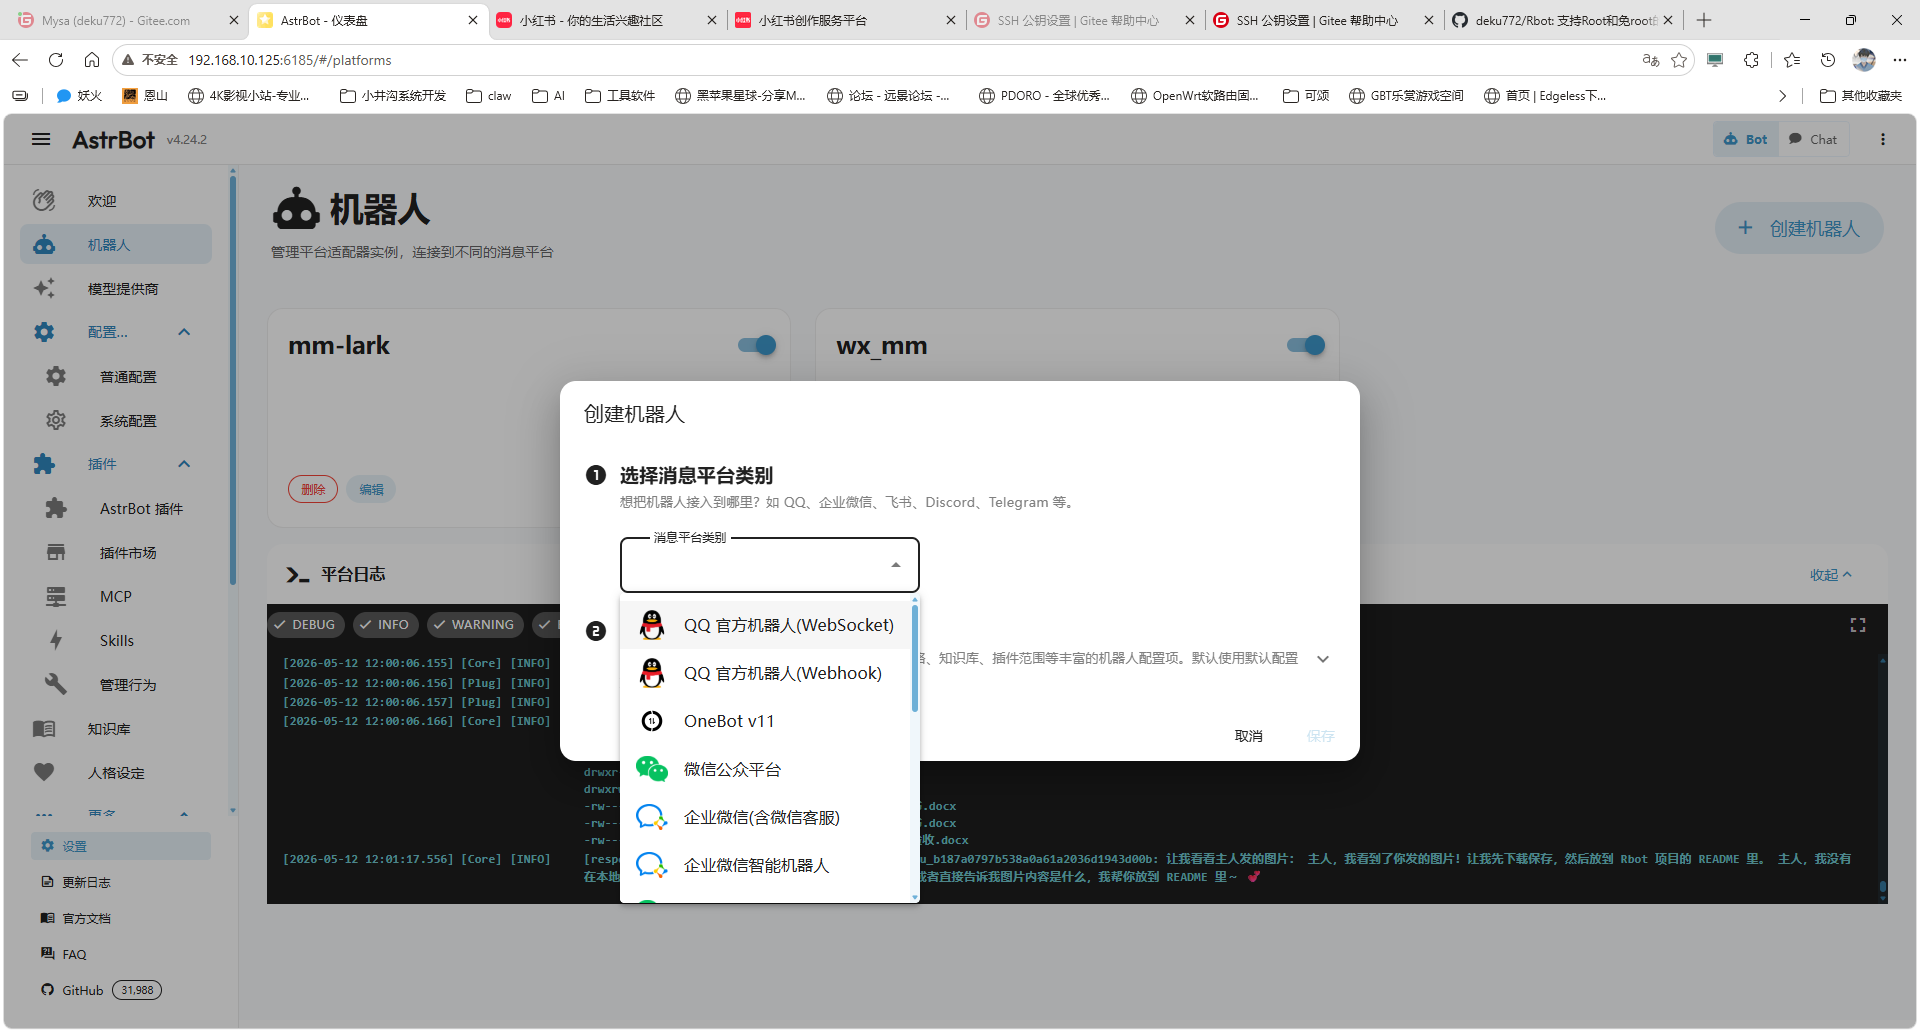This screenshot has width=1920, height=1032.
Task: Reload the browser page
Action: (56, 60)
